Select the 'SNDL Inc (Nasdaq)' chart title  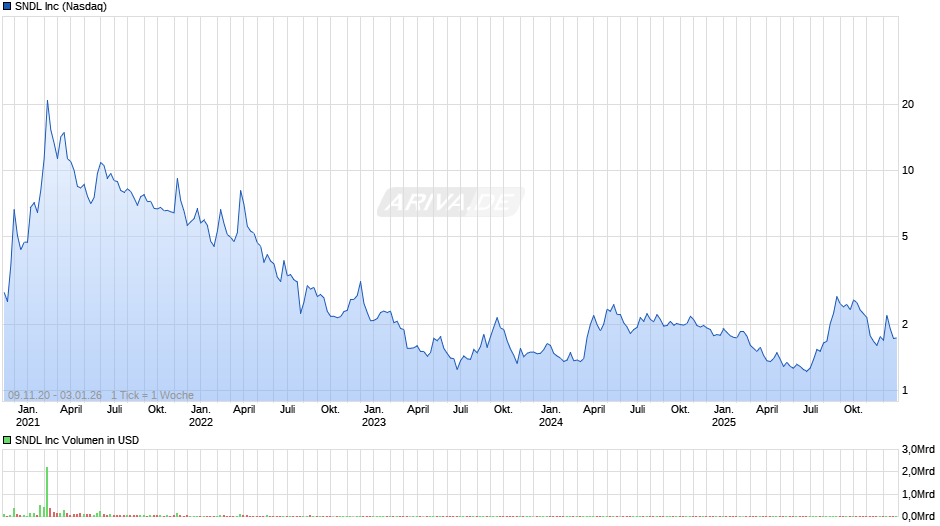[61, 7]
